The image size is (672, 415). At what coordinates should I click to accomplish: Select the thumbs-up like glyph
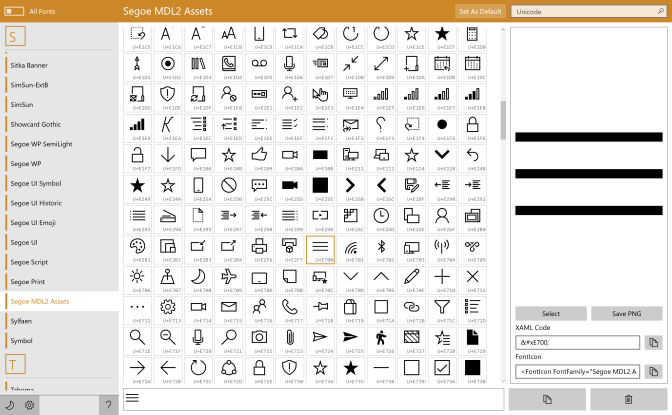pyautogui.click(x=259, y=158)
